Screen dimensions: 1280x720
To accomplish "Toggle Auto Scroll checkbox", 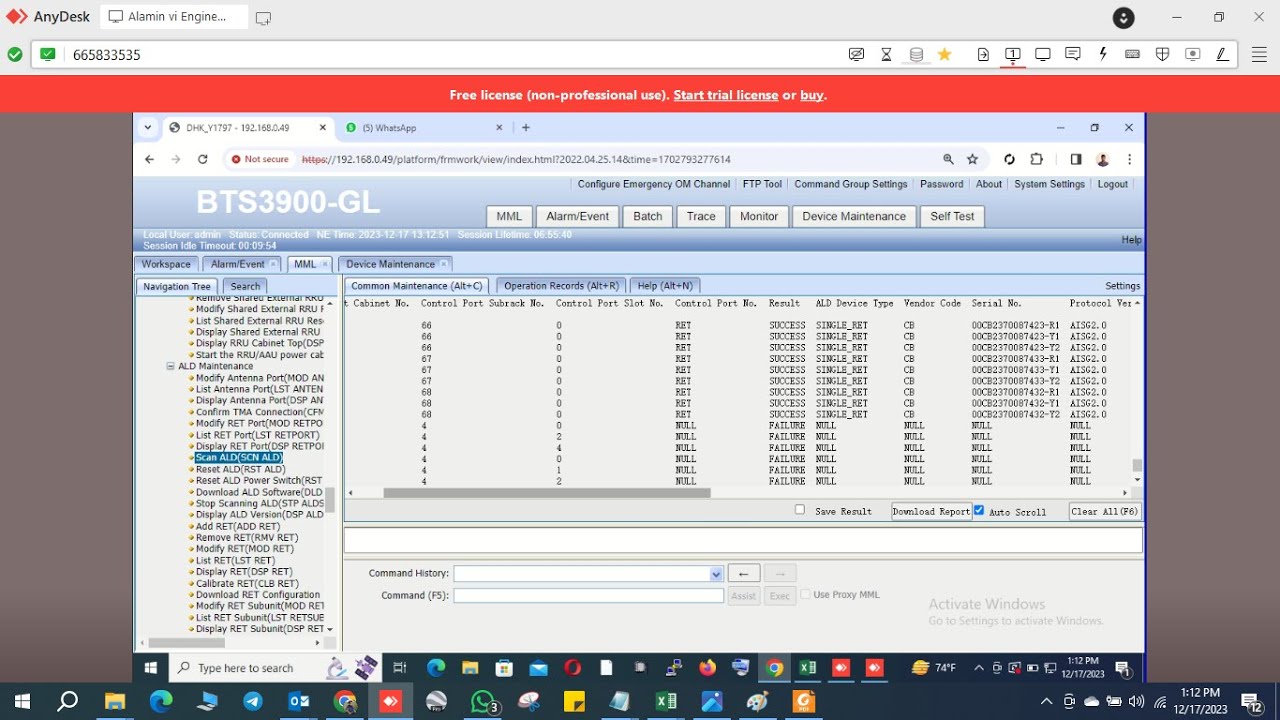I will [979, 510].
